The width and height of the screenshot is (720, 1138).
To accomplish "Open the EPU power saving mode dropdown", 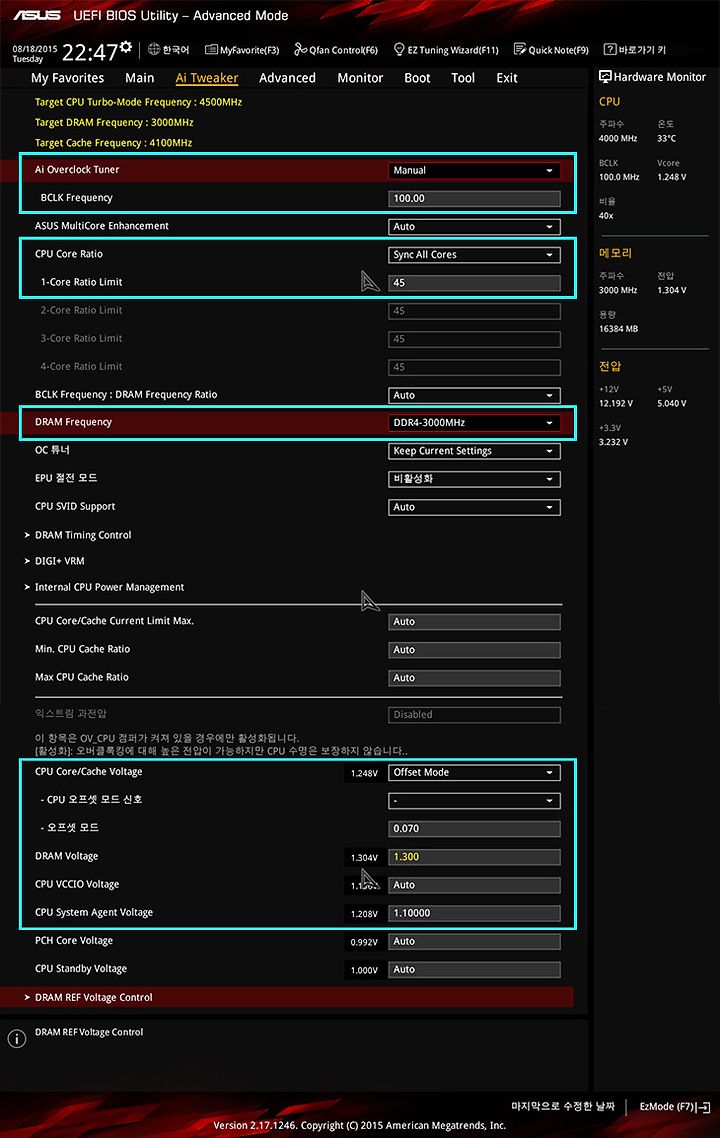I will [x=475, y=479].
